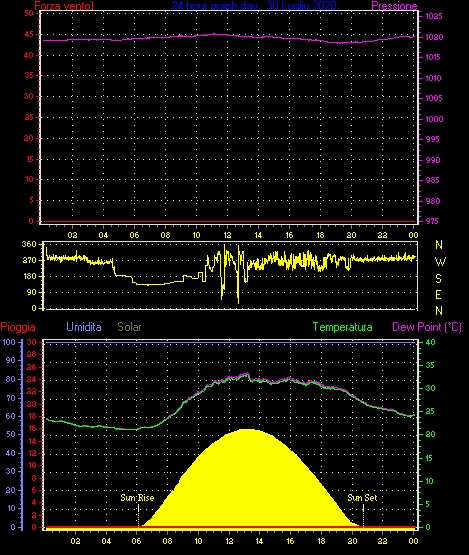
Task: Click the E wind direction label
Action: click(439, 294)
